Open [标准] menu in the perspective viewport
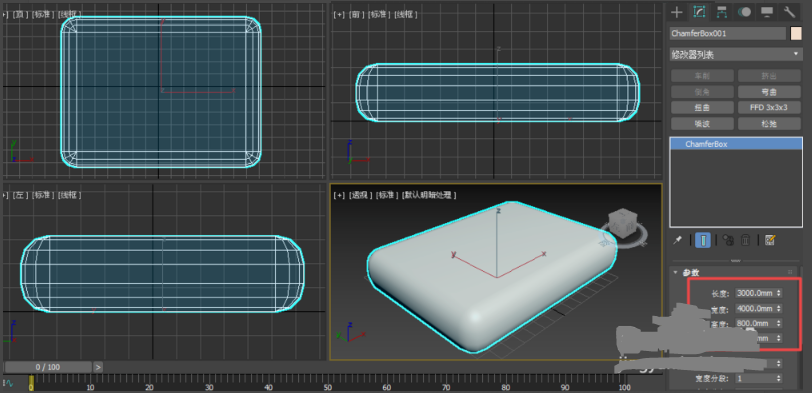Image resolution: width=812 pixels, height=393 pixels. coord(387,195)
